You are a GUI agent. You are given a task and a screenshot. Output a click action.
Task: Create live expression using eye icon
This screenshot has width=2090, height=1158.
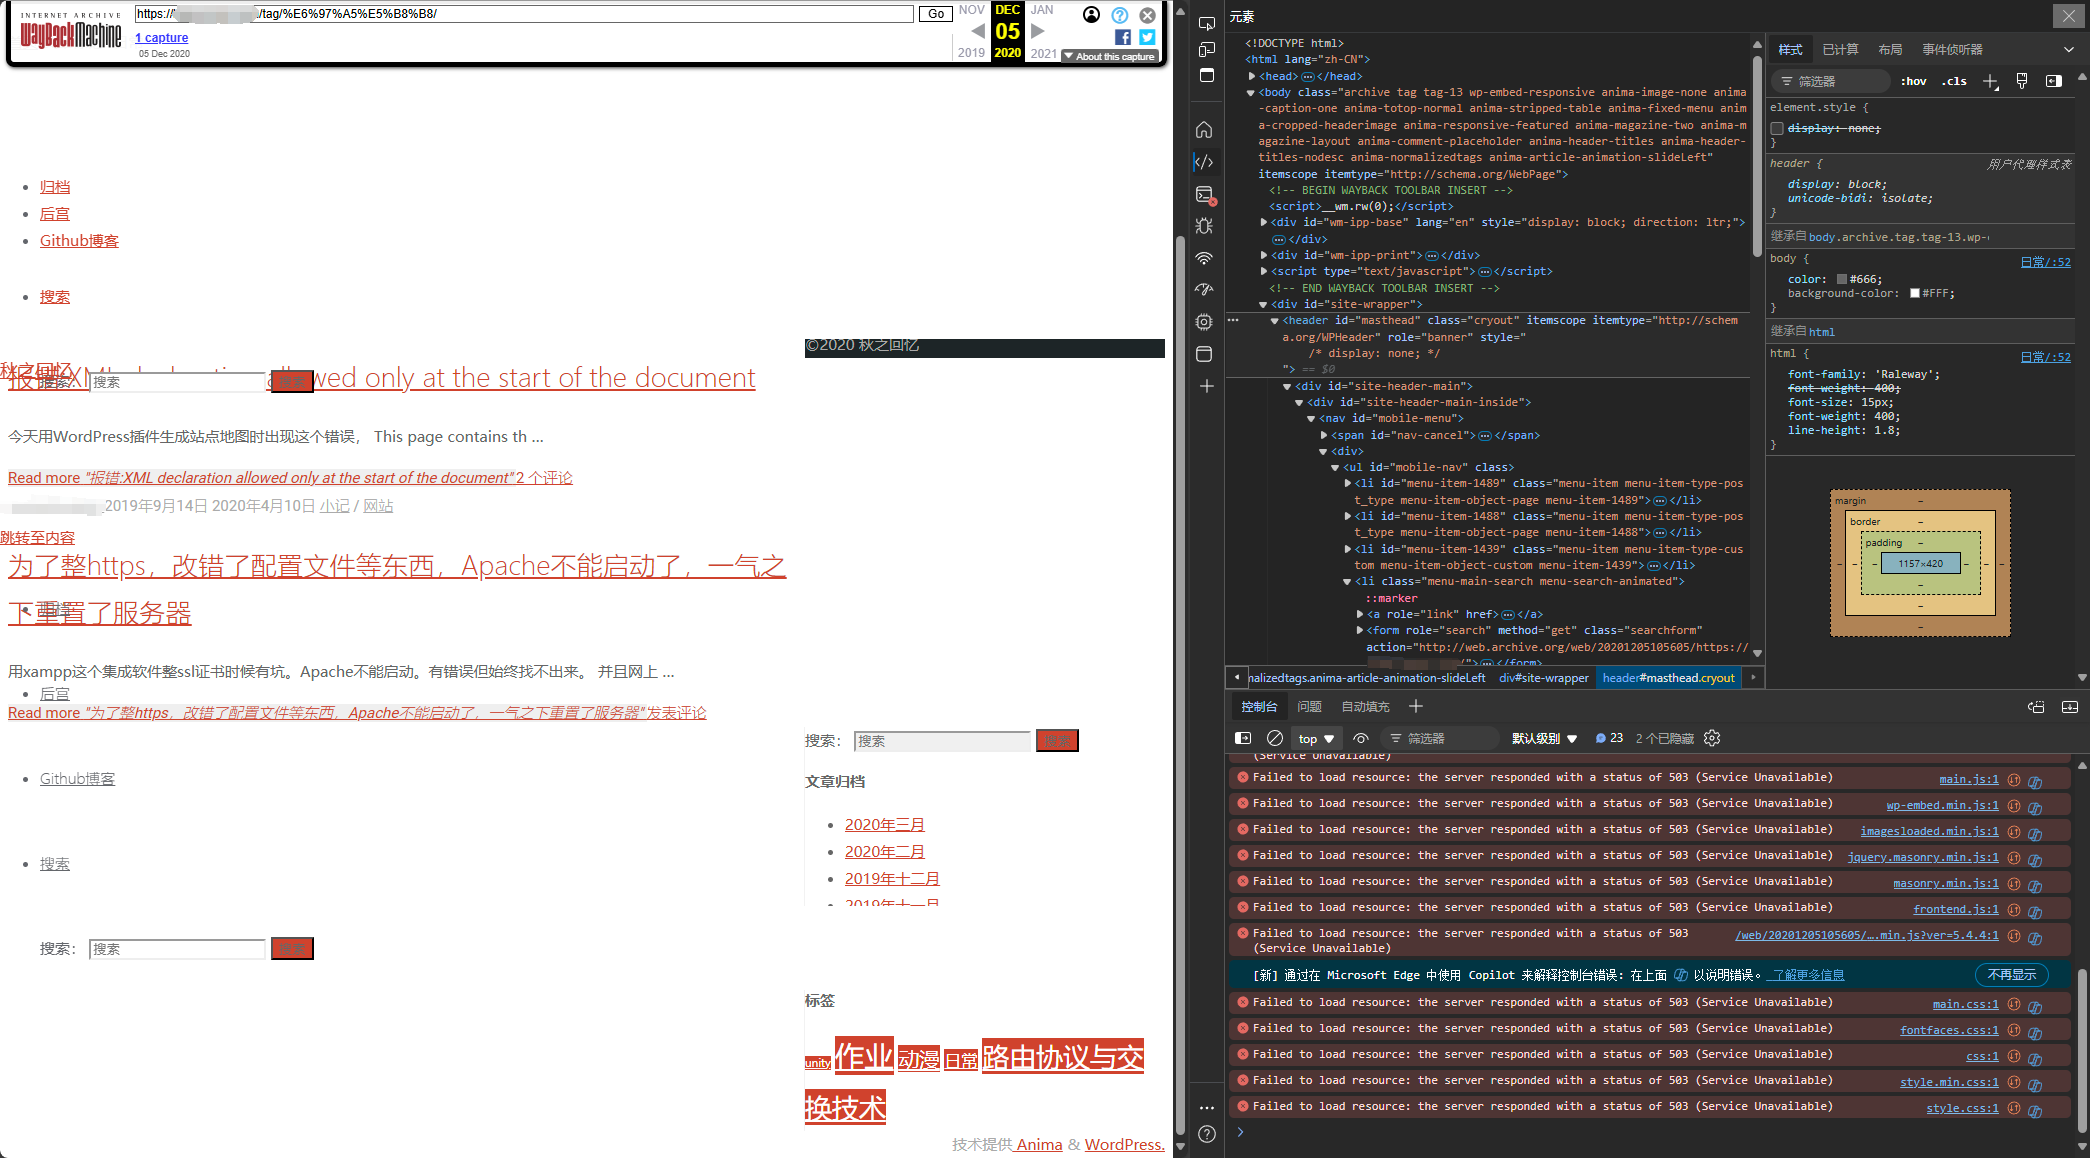tap(1361, 738)
